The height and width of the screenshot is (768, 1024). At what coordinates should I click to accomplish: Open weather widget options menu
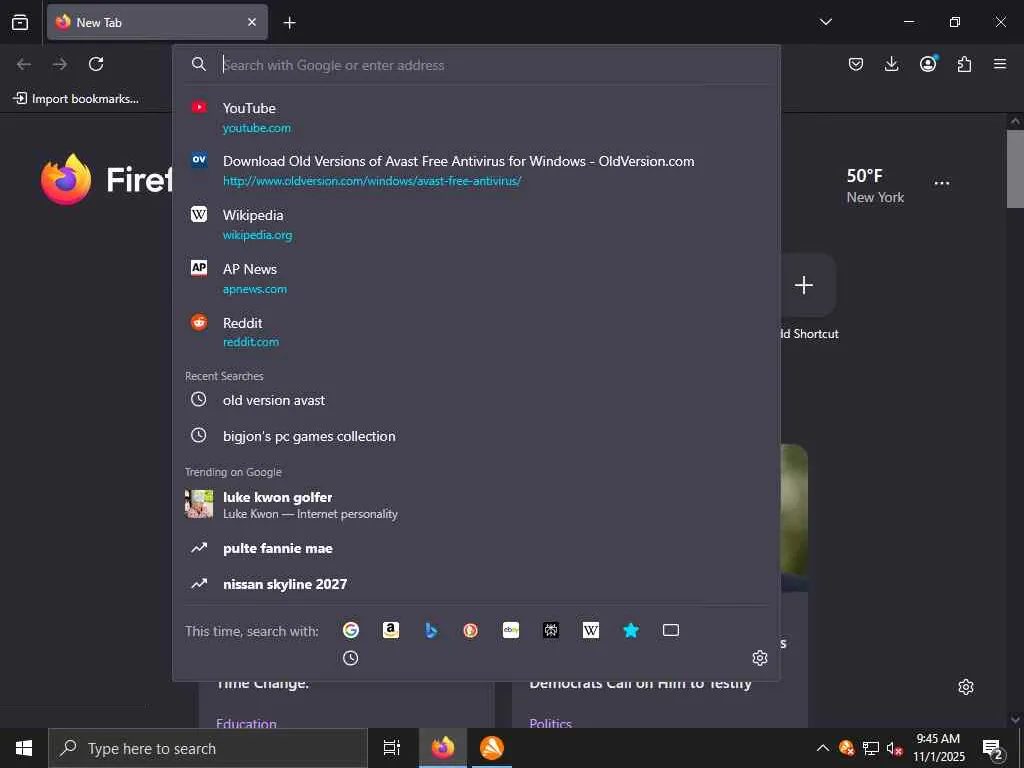click(942, 184)
